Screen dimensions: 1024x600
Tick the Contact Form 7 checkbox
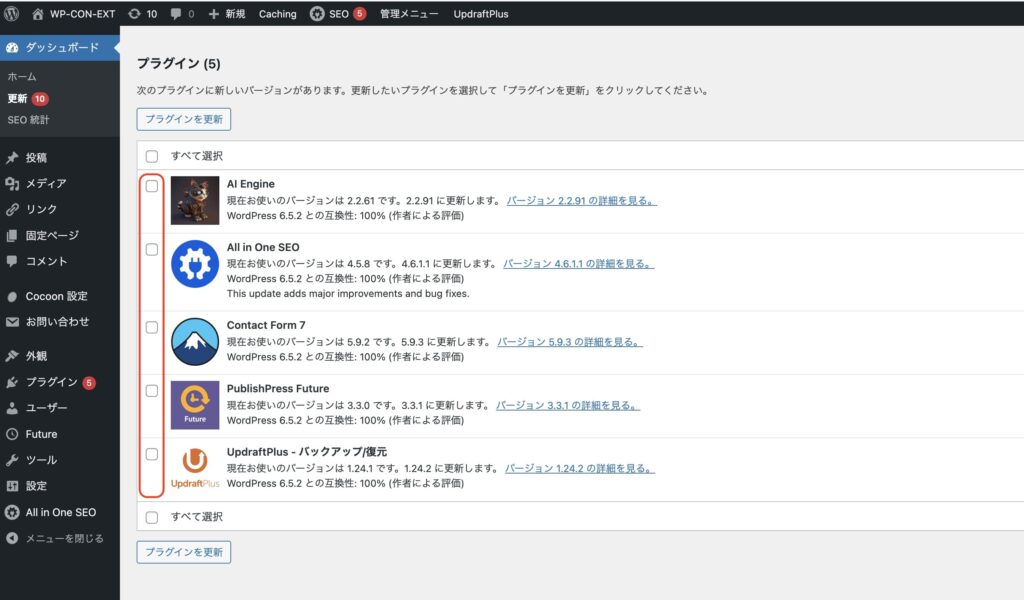pos(152,327)
